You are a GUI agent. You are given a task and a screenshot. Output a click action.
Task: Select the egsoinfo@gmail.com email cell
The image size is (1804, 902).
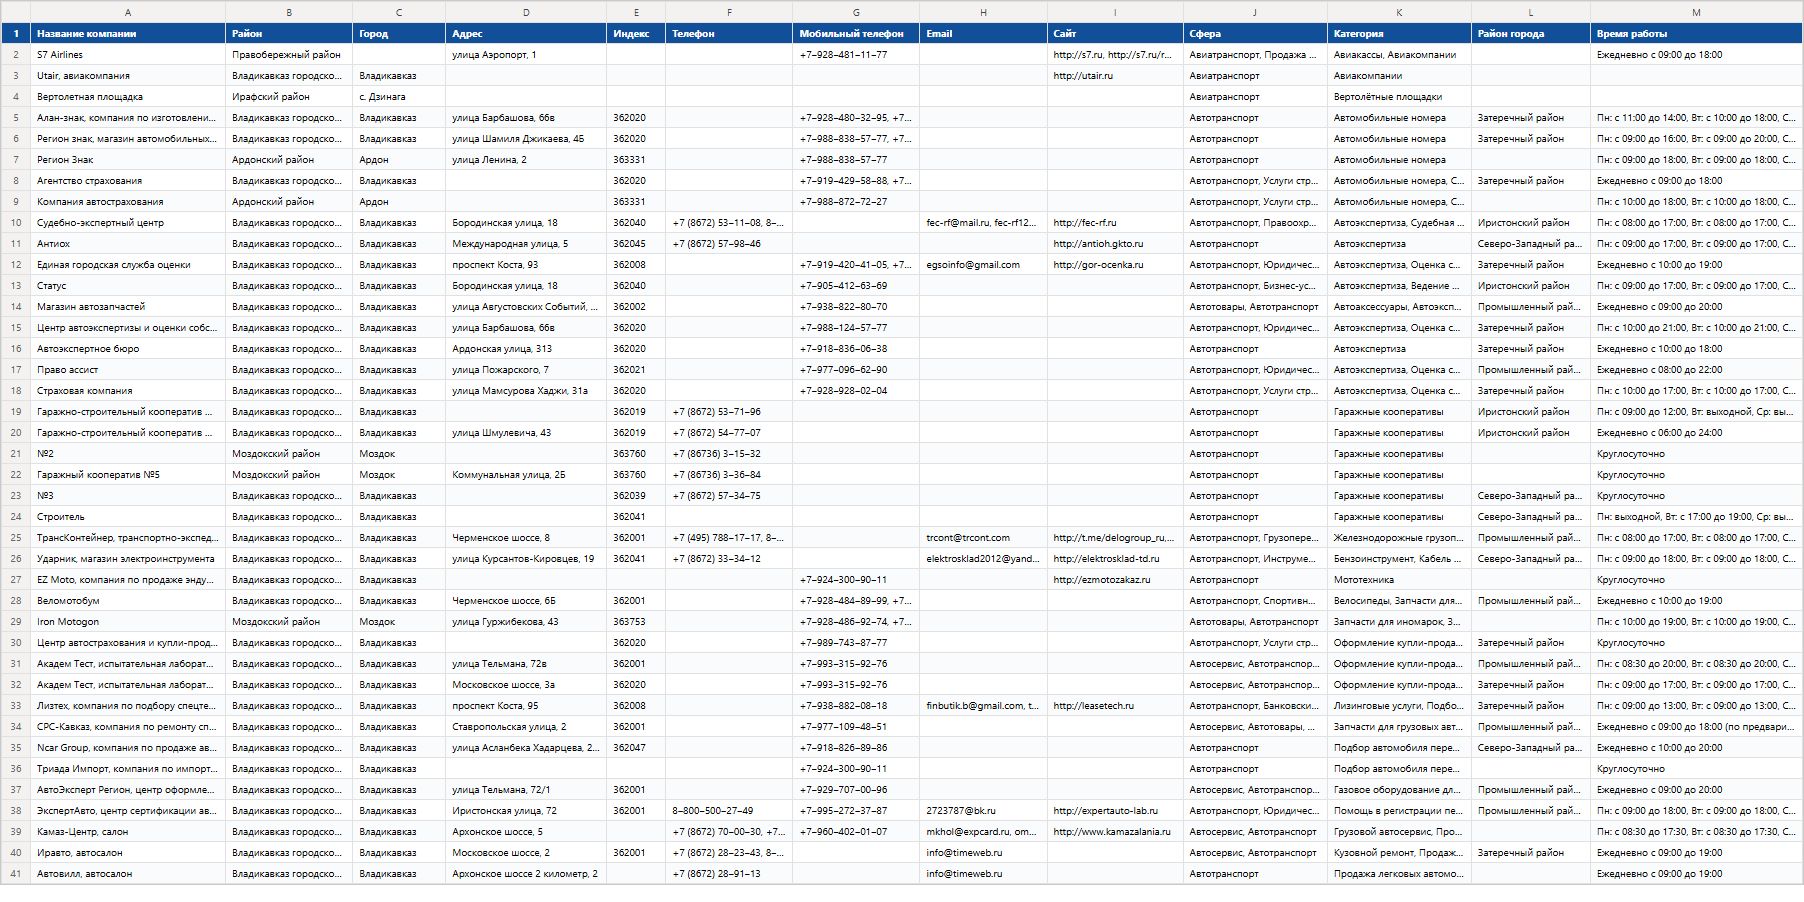(x=983, y=265)
